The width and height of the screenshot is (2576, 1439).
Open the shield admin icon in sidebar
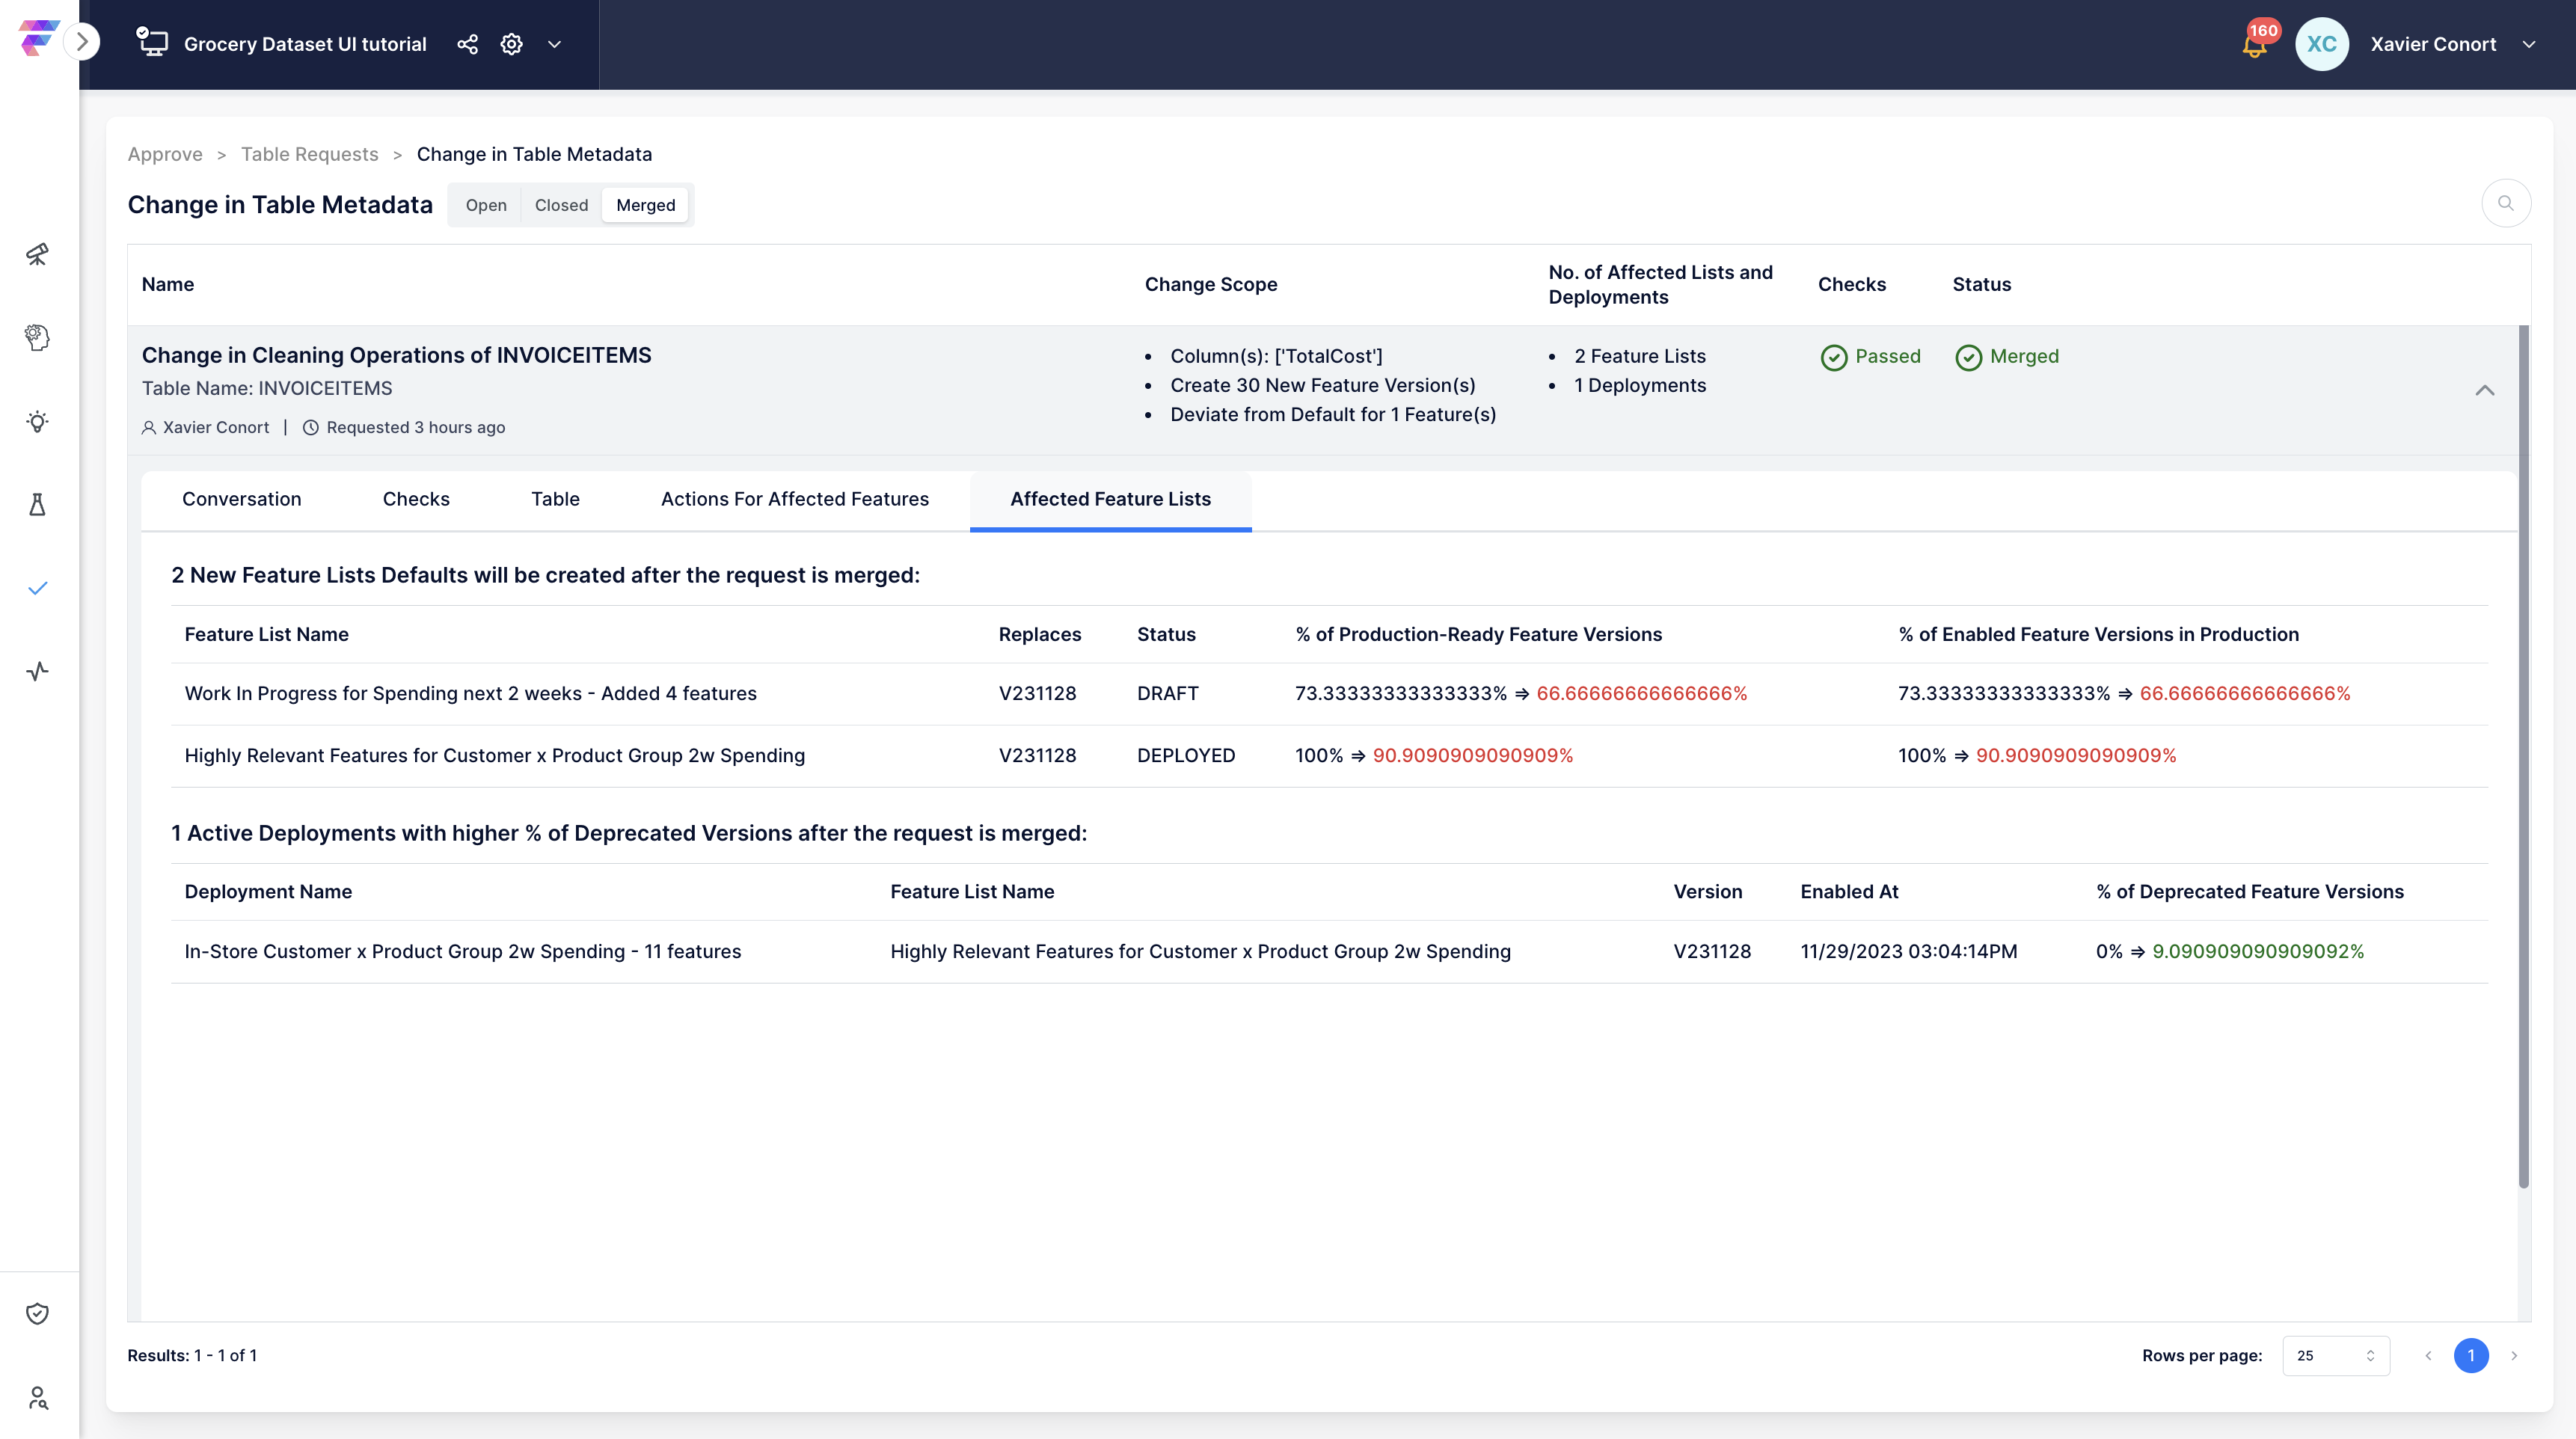point(38,1313)
